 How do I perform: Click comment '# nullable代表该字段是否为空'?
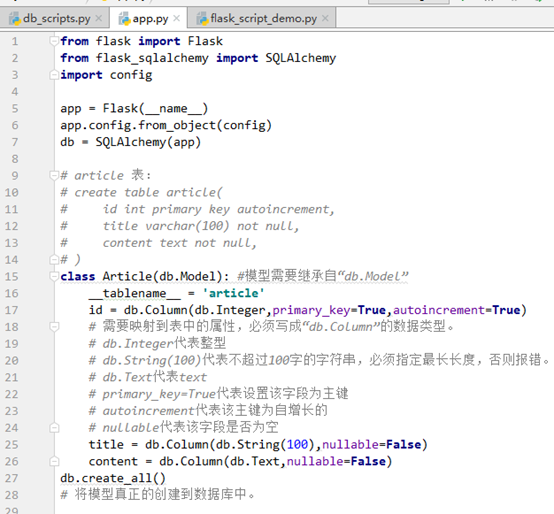coord(183,428)
